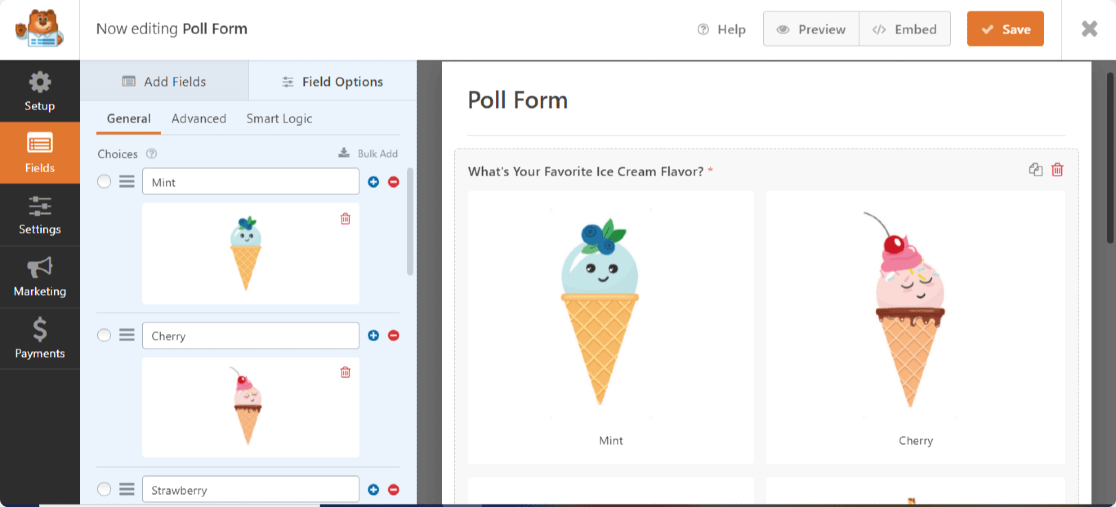Click the Mint choice drag handle
The height and width of the screenshot is (507, 1116).
point(127,182)
